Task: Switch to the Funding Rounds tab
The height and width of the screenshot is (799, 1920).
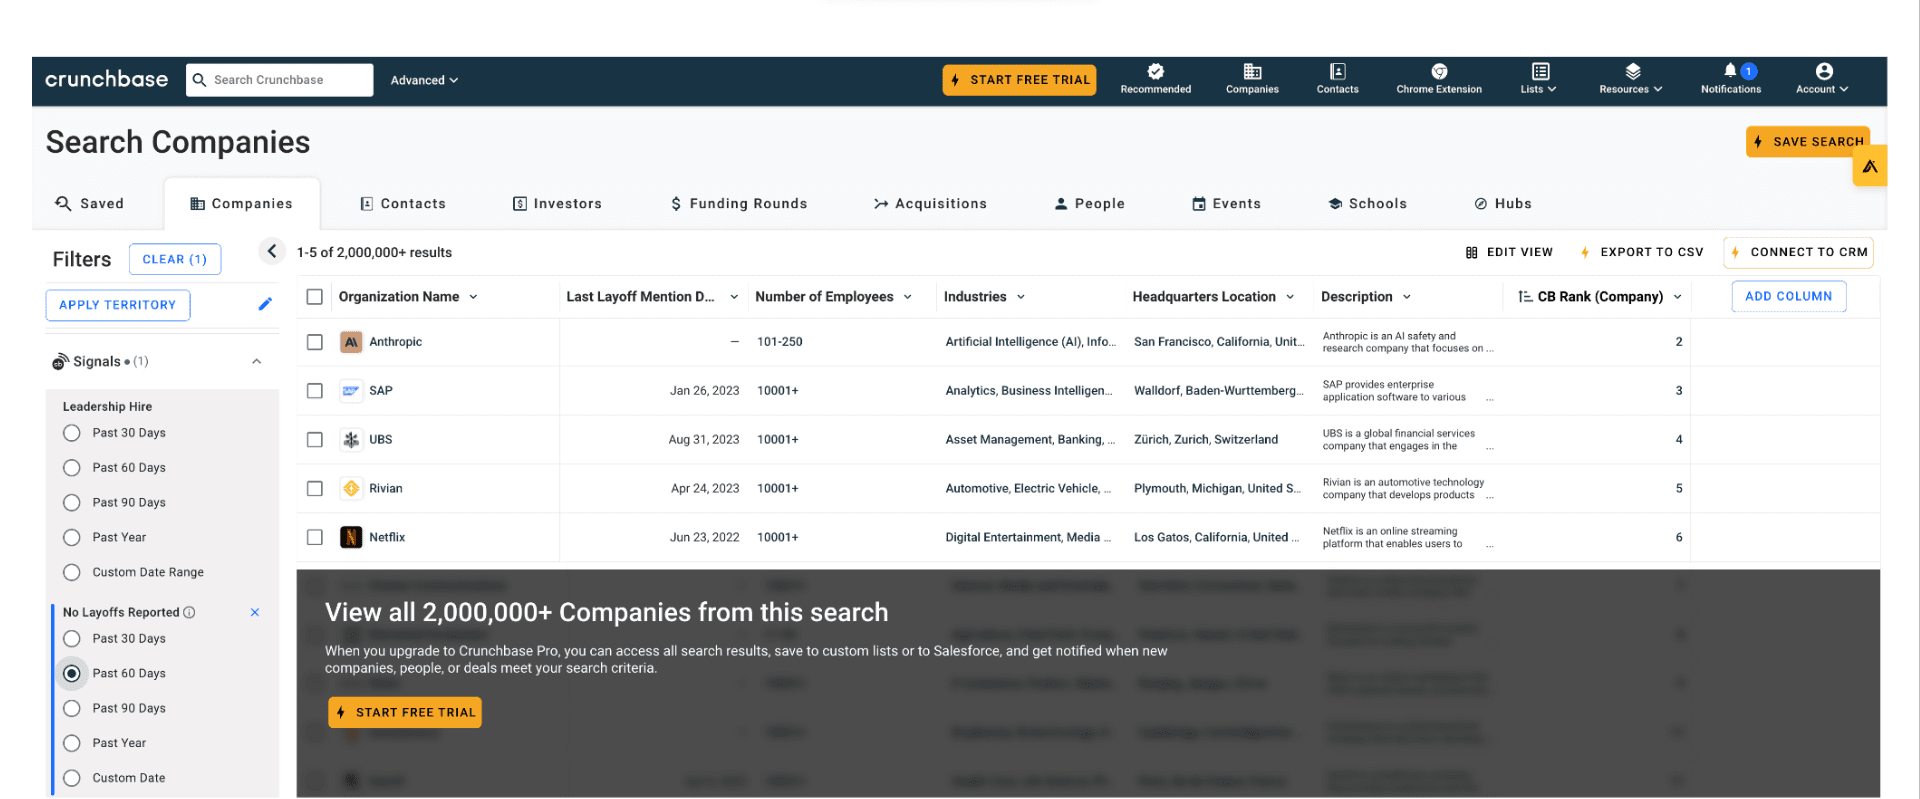Action: point(739,204)
